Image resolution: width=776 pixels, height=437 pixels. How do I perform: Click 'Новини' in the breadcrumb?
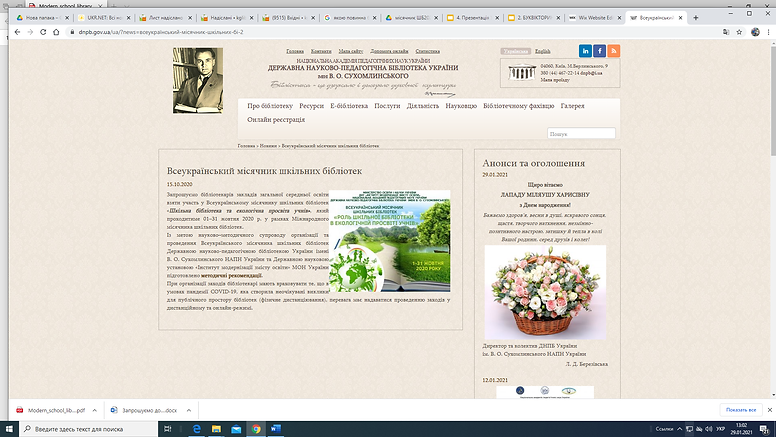pos(268,146)
